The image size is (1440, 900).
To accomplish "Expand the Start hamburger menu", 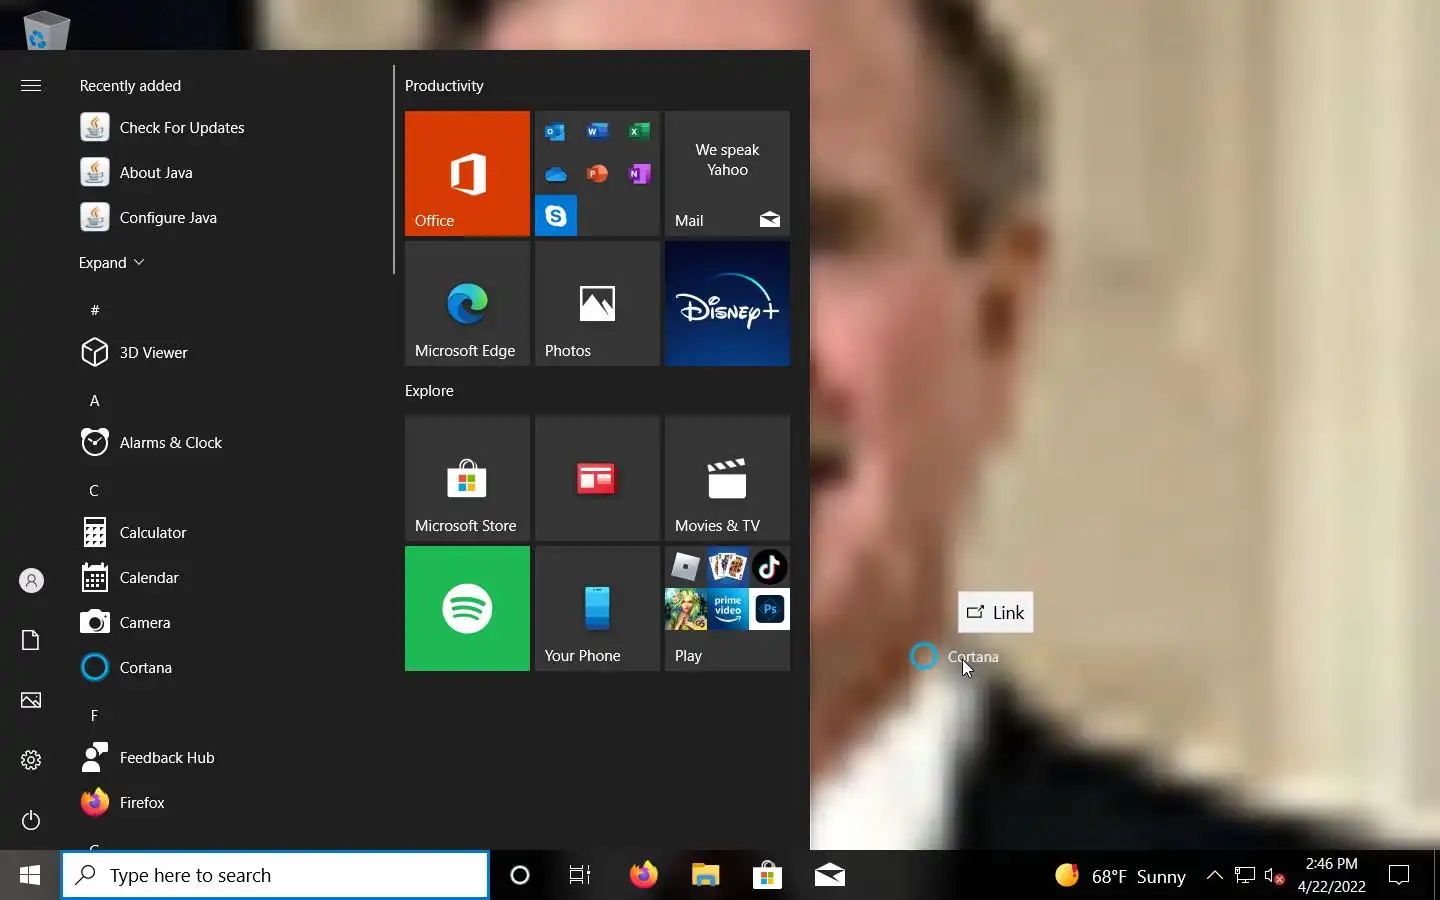I will coord(31,85).
